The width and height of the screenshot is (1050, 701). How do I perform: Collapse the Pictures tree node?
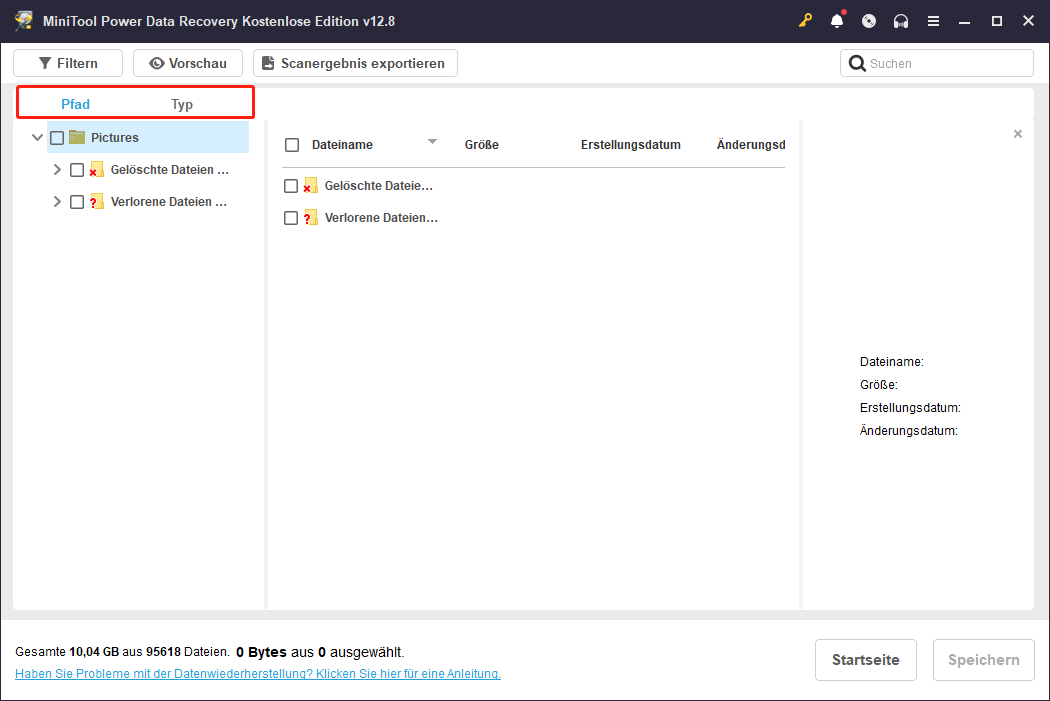(38, 137)
